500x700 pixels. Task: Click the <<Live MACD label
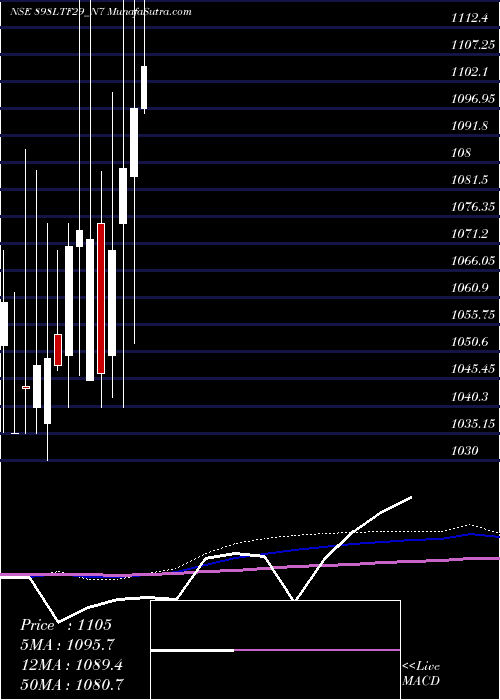pos(421,674)
